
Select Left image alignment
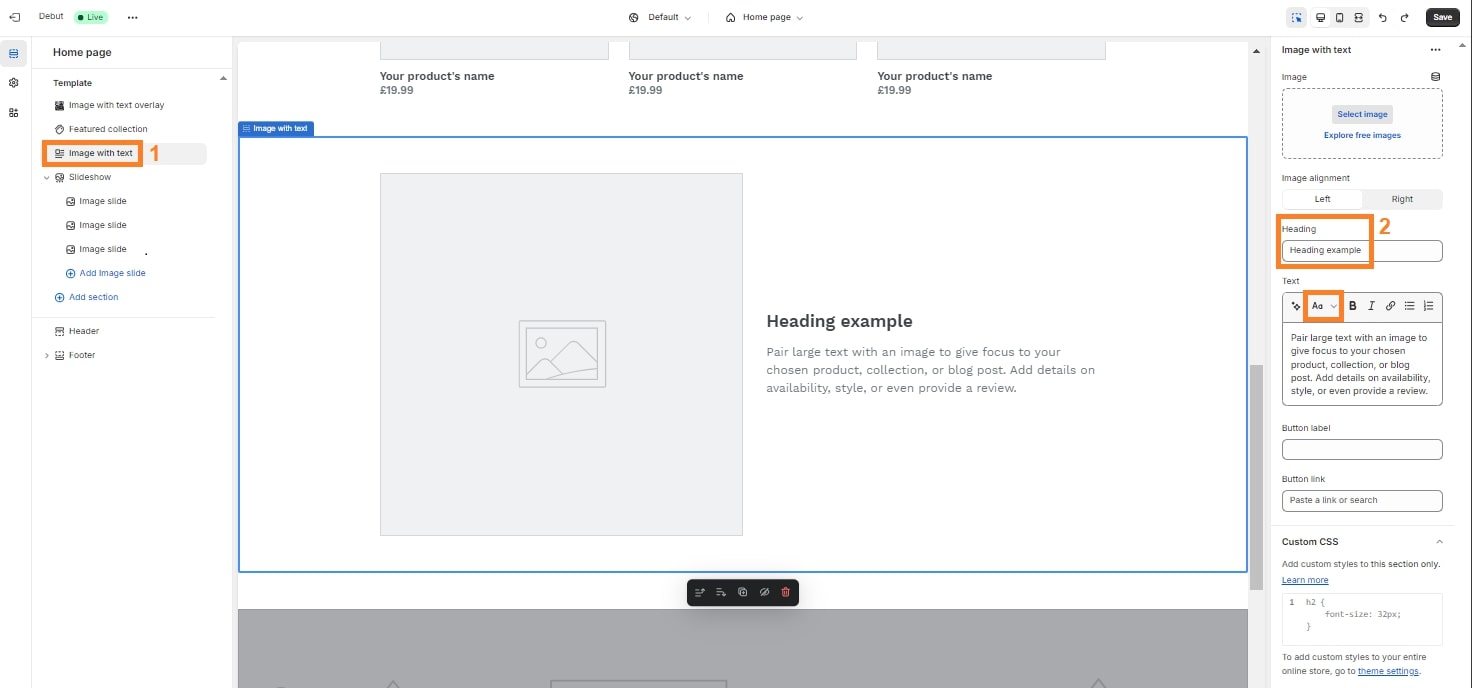pos(1322,199)
